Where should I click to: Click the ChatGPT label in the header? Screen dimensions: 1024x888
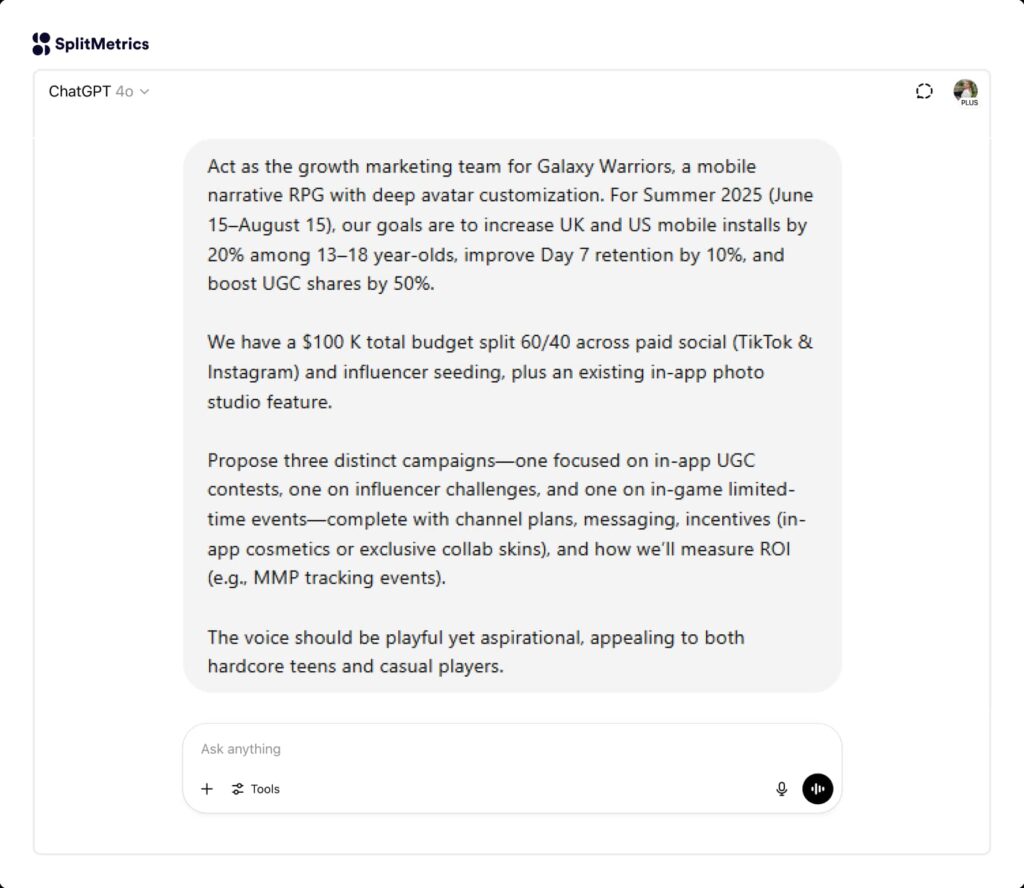pyautogui.click(x=80, y=91)
